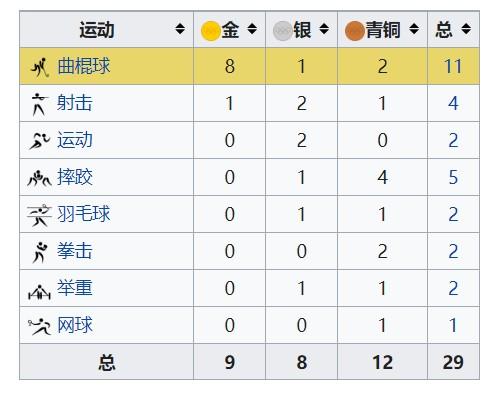
Task: Click the tennis pictogram icon
Action: pos(39,326)
